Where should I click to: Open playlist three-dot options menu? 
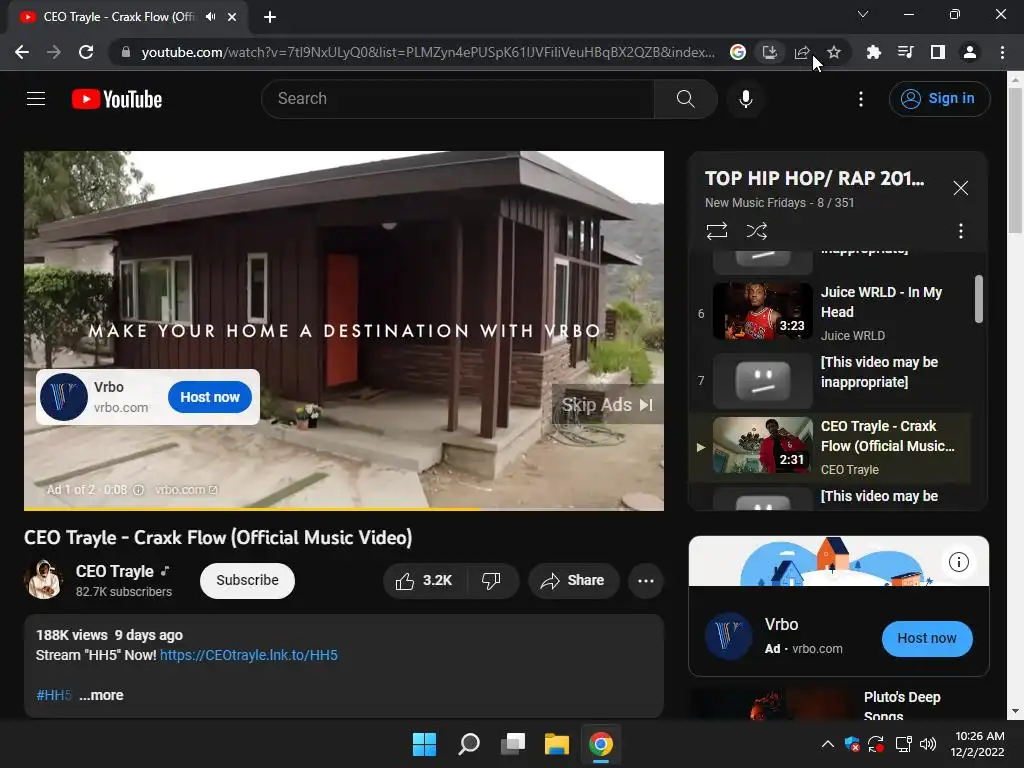coord(961,231)
